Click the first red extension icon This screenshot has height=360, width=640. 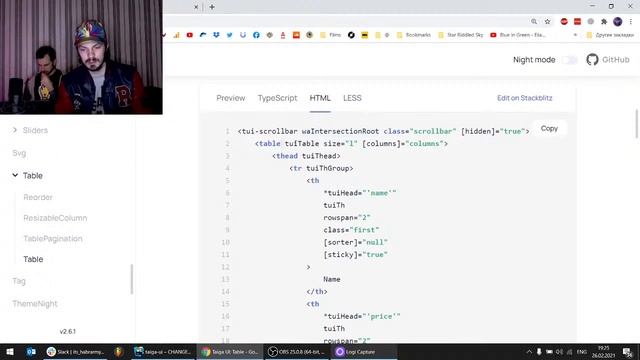[x=564, y=22]
